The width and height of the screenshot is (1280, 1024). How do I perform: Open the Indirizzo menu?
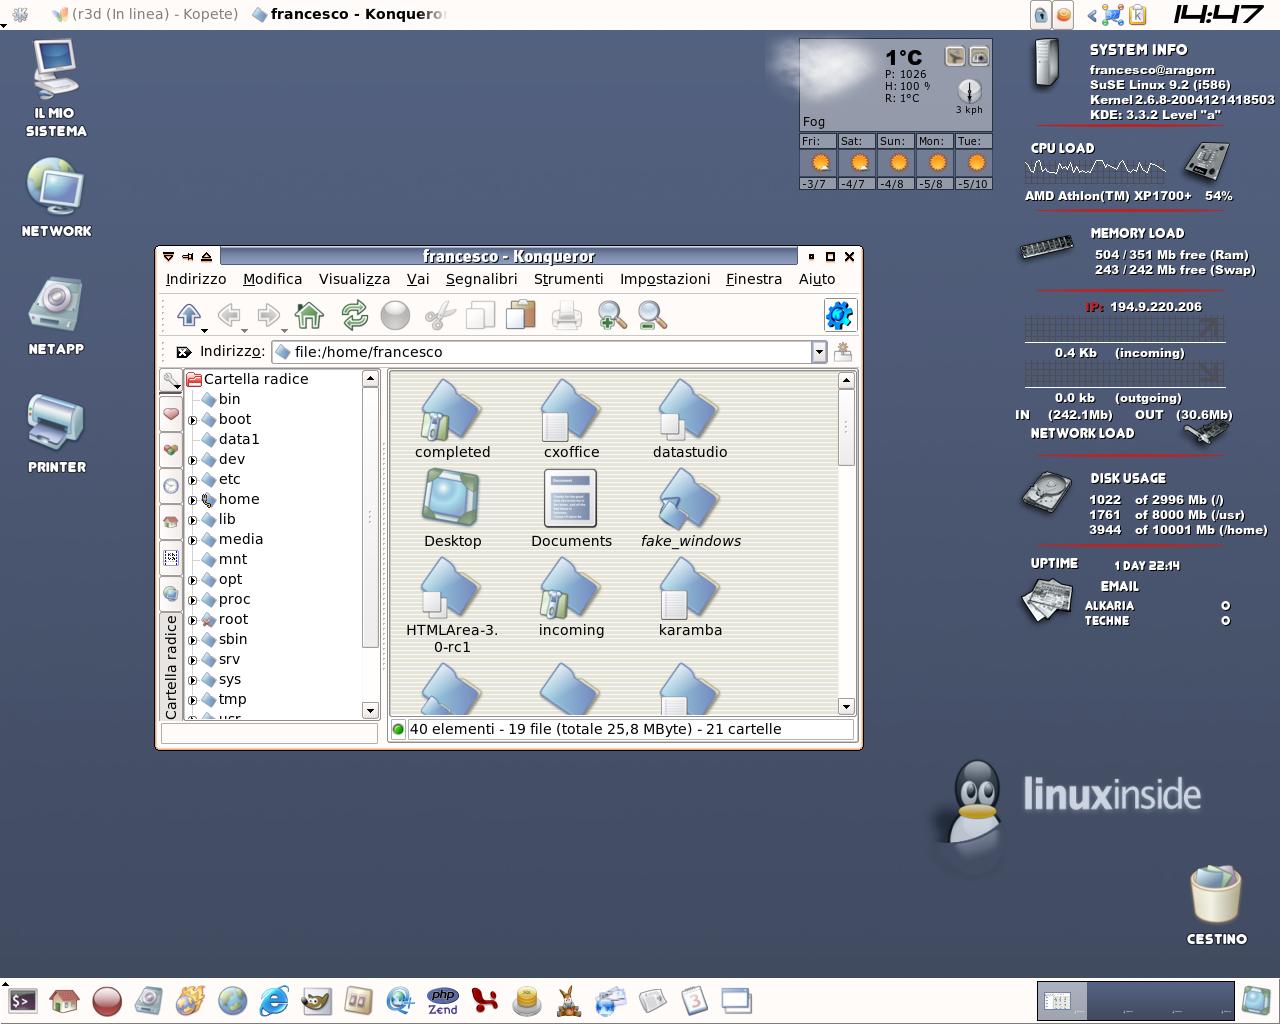[196, 279]
